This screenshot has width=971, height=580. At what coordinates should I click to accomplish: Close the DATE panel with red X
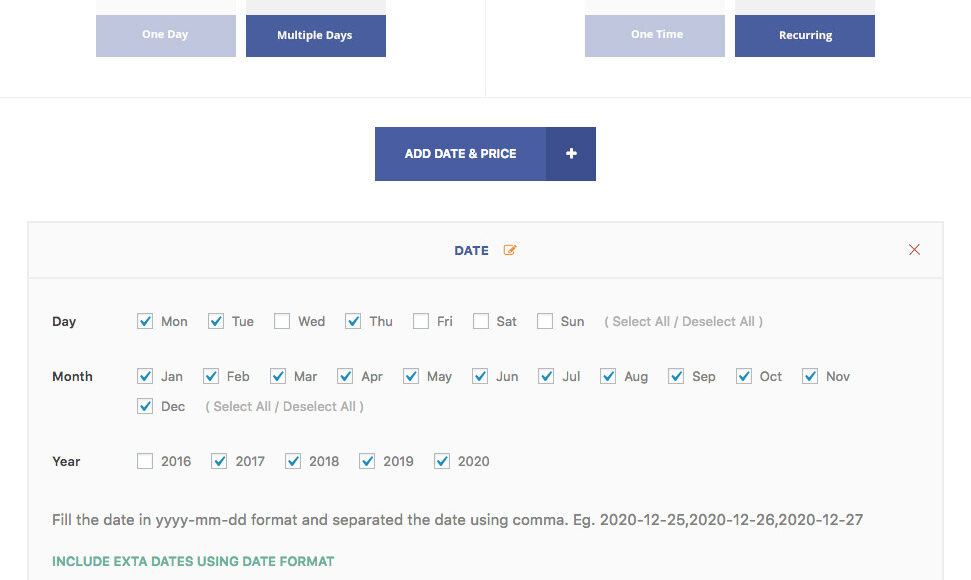click(914, 250)
